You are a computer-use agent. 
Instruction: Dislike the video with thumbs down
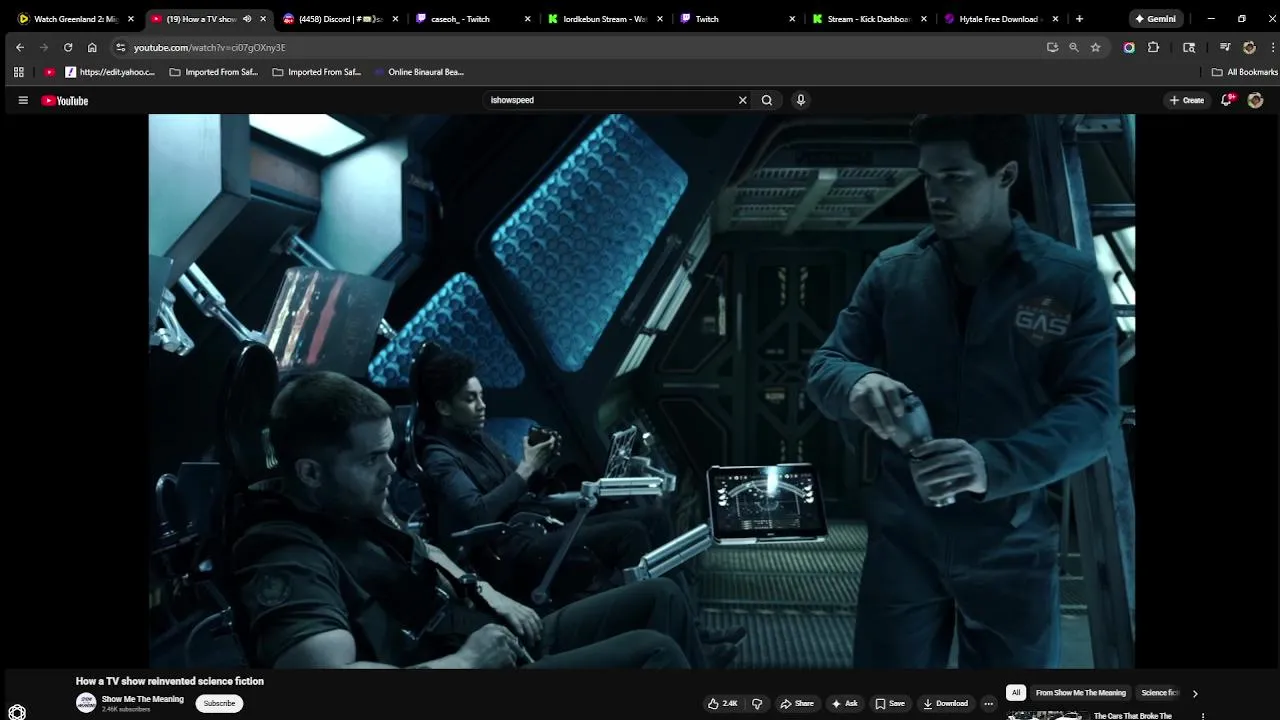point(757,703)
